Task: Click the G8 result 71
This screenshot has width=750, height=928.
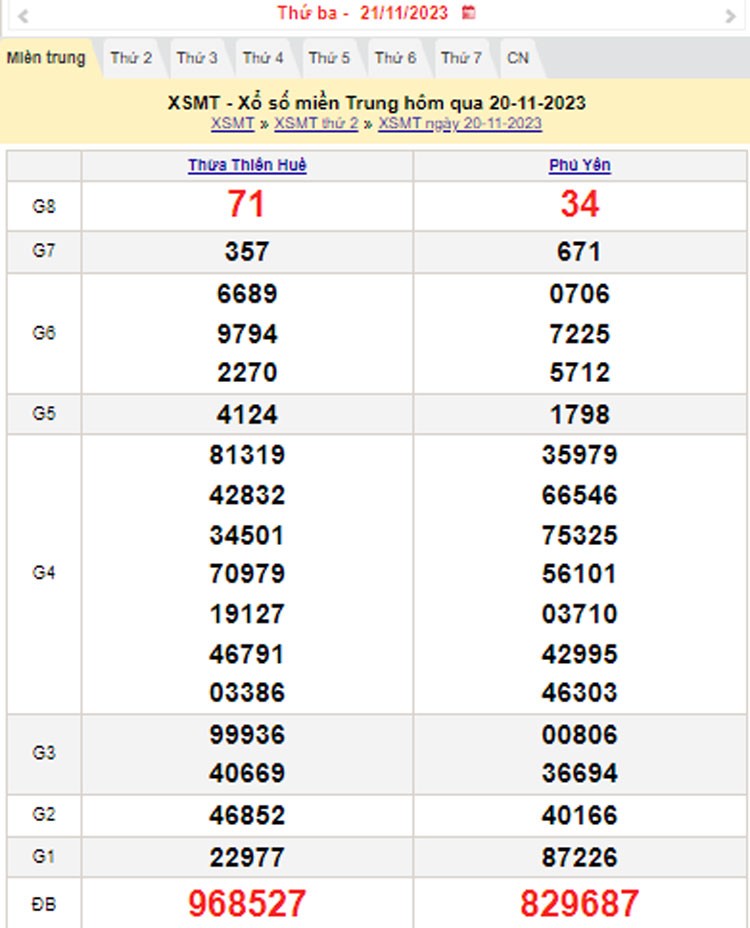Action: [246, 205]
